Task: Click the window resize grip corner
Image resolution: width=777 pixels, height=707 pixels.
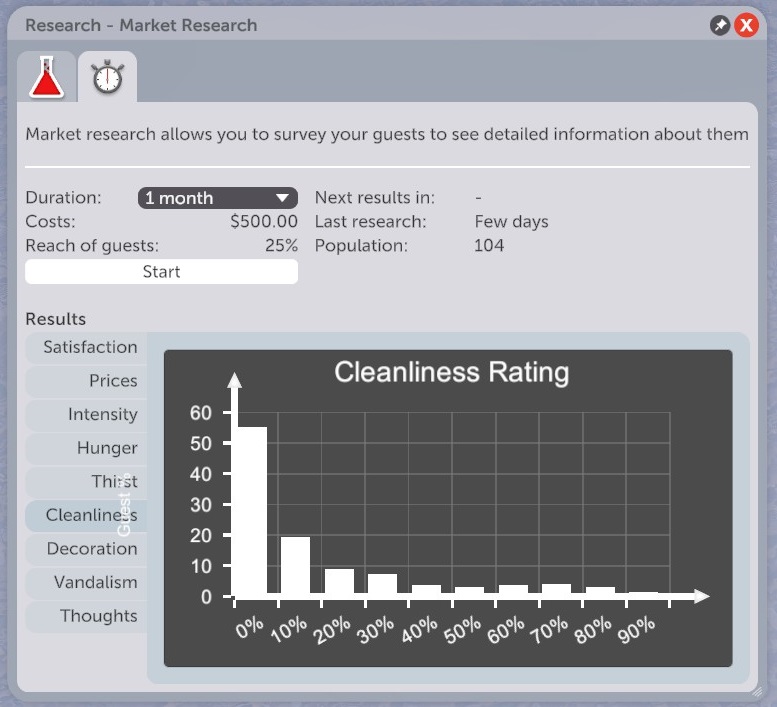Action: [757, 692]
